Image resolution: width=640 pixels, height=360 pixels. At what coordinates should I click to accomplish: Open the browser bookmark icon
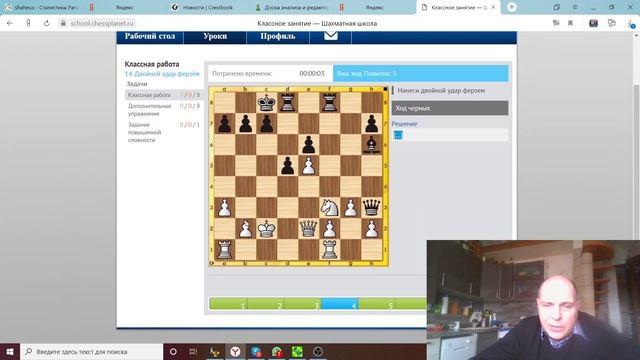570,23
